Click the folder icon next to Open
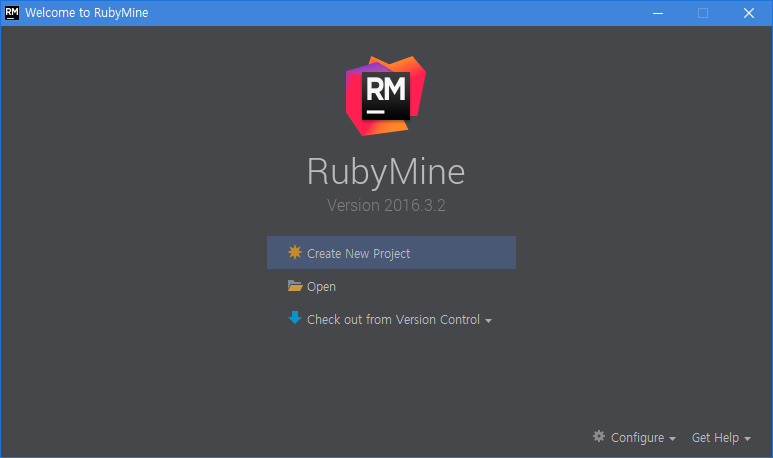 coord(295,286)
